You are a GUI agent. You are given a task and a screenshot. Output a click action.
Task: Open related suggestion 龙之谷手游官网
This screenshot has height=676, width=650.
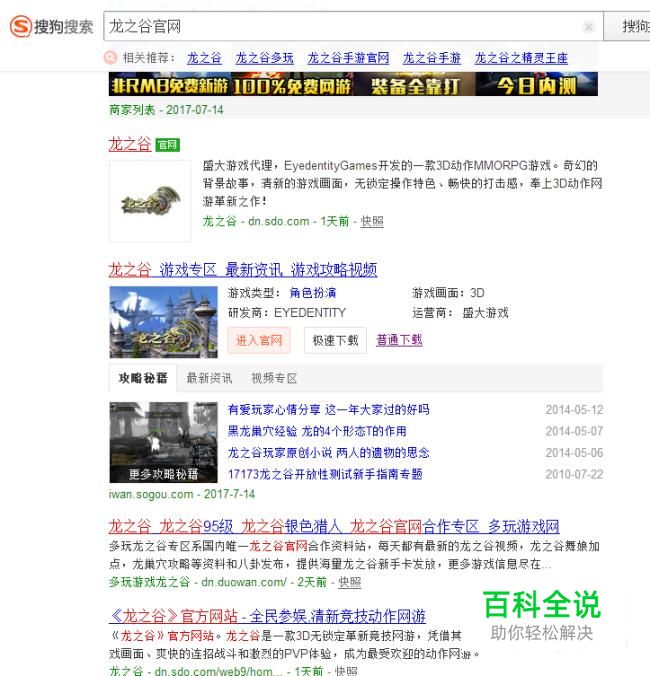coord(348,58)
